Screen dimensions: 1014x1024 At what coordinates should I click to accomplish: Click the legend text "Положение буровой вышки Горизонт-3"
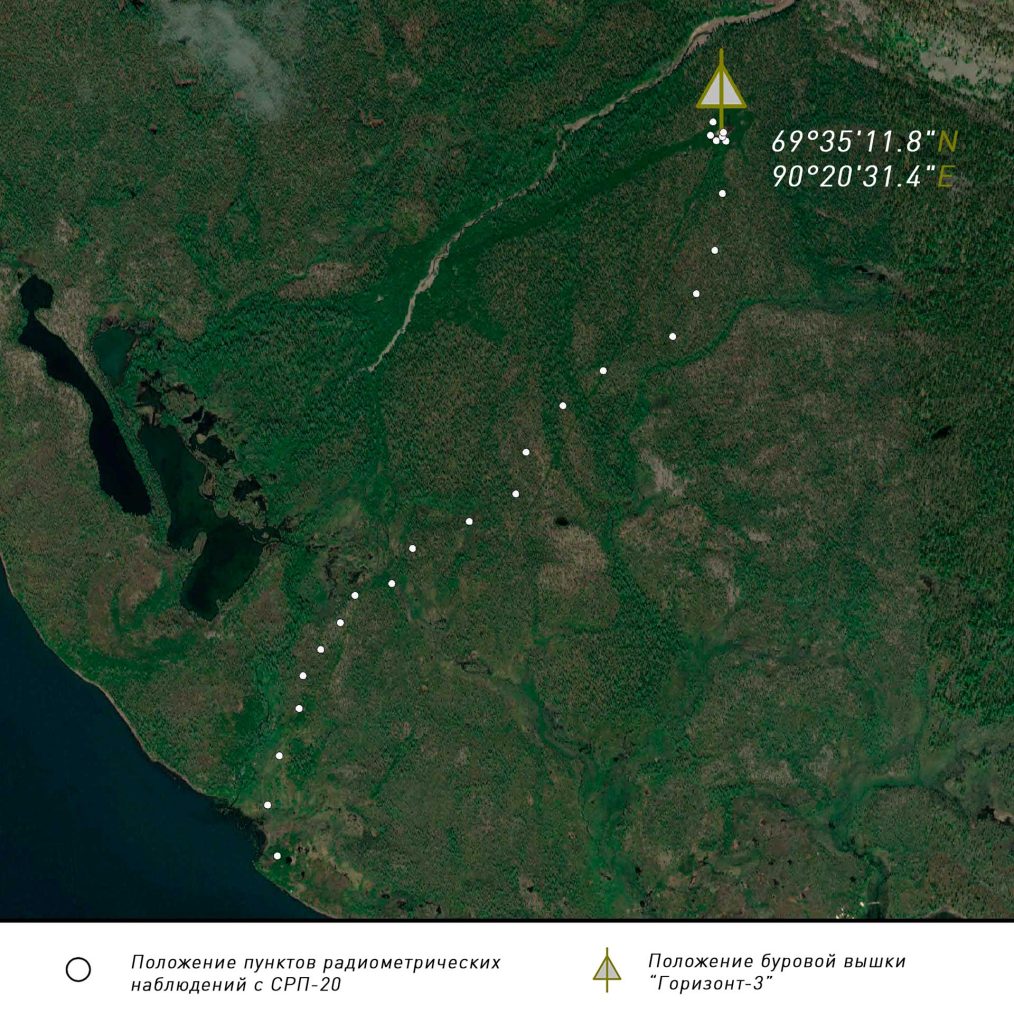776,971
